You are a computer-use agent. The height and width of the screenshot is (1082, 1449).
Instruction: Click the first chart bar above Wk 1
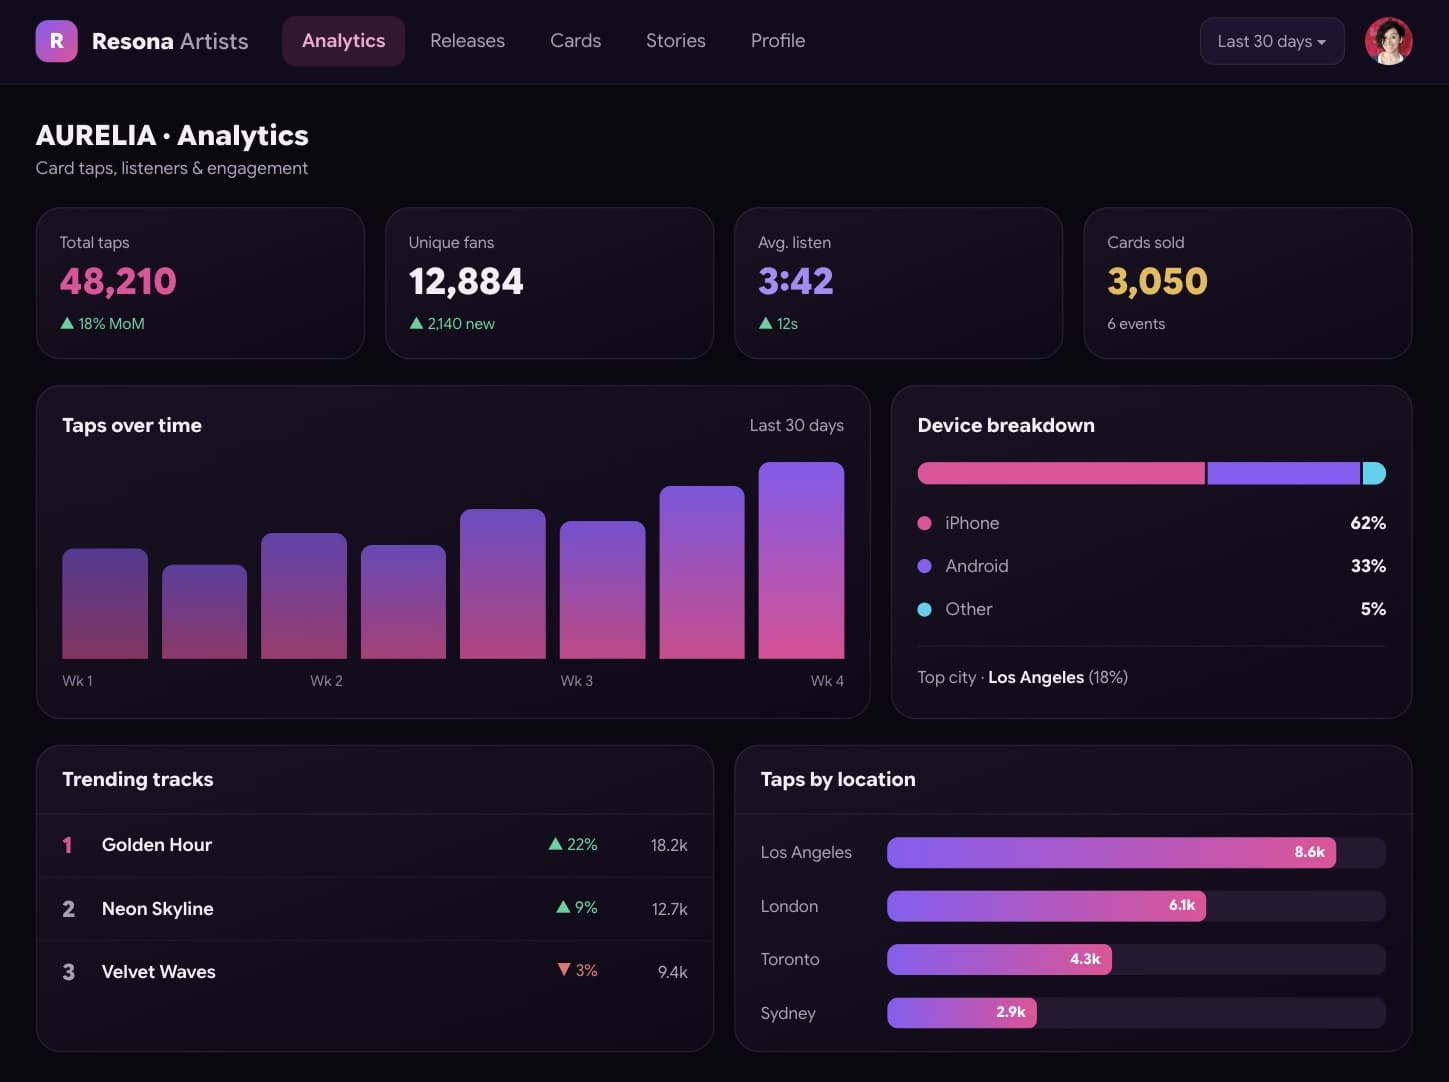click(105, 603)
